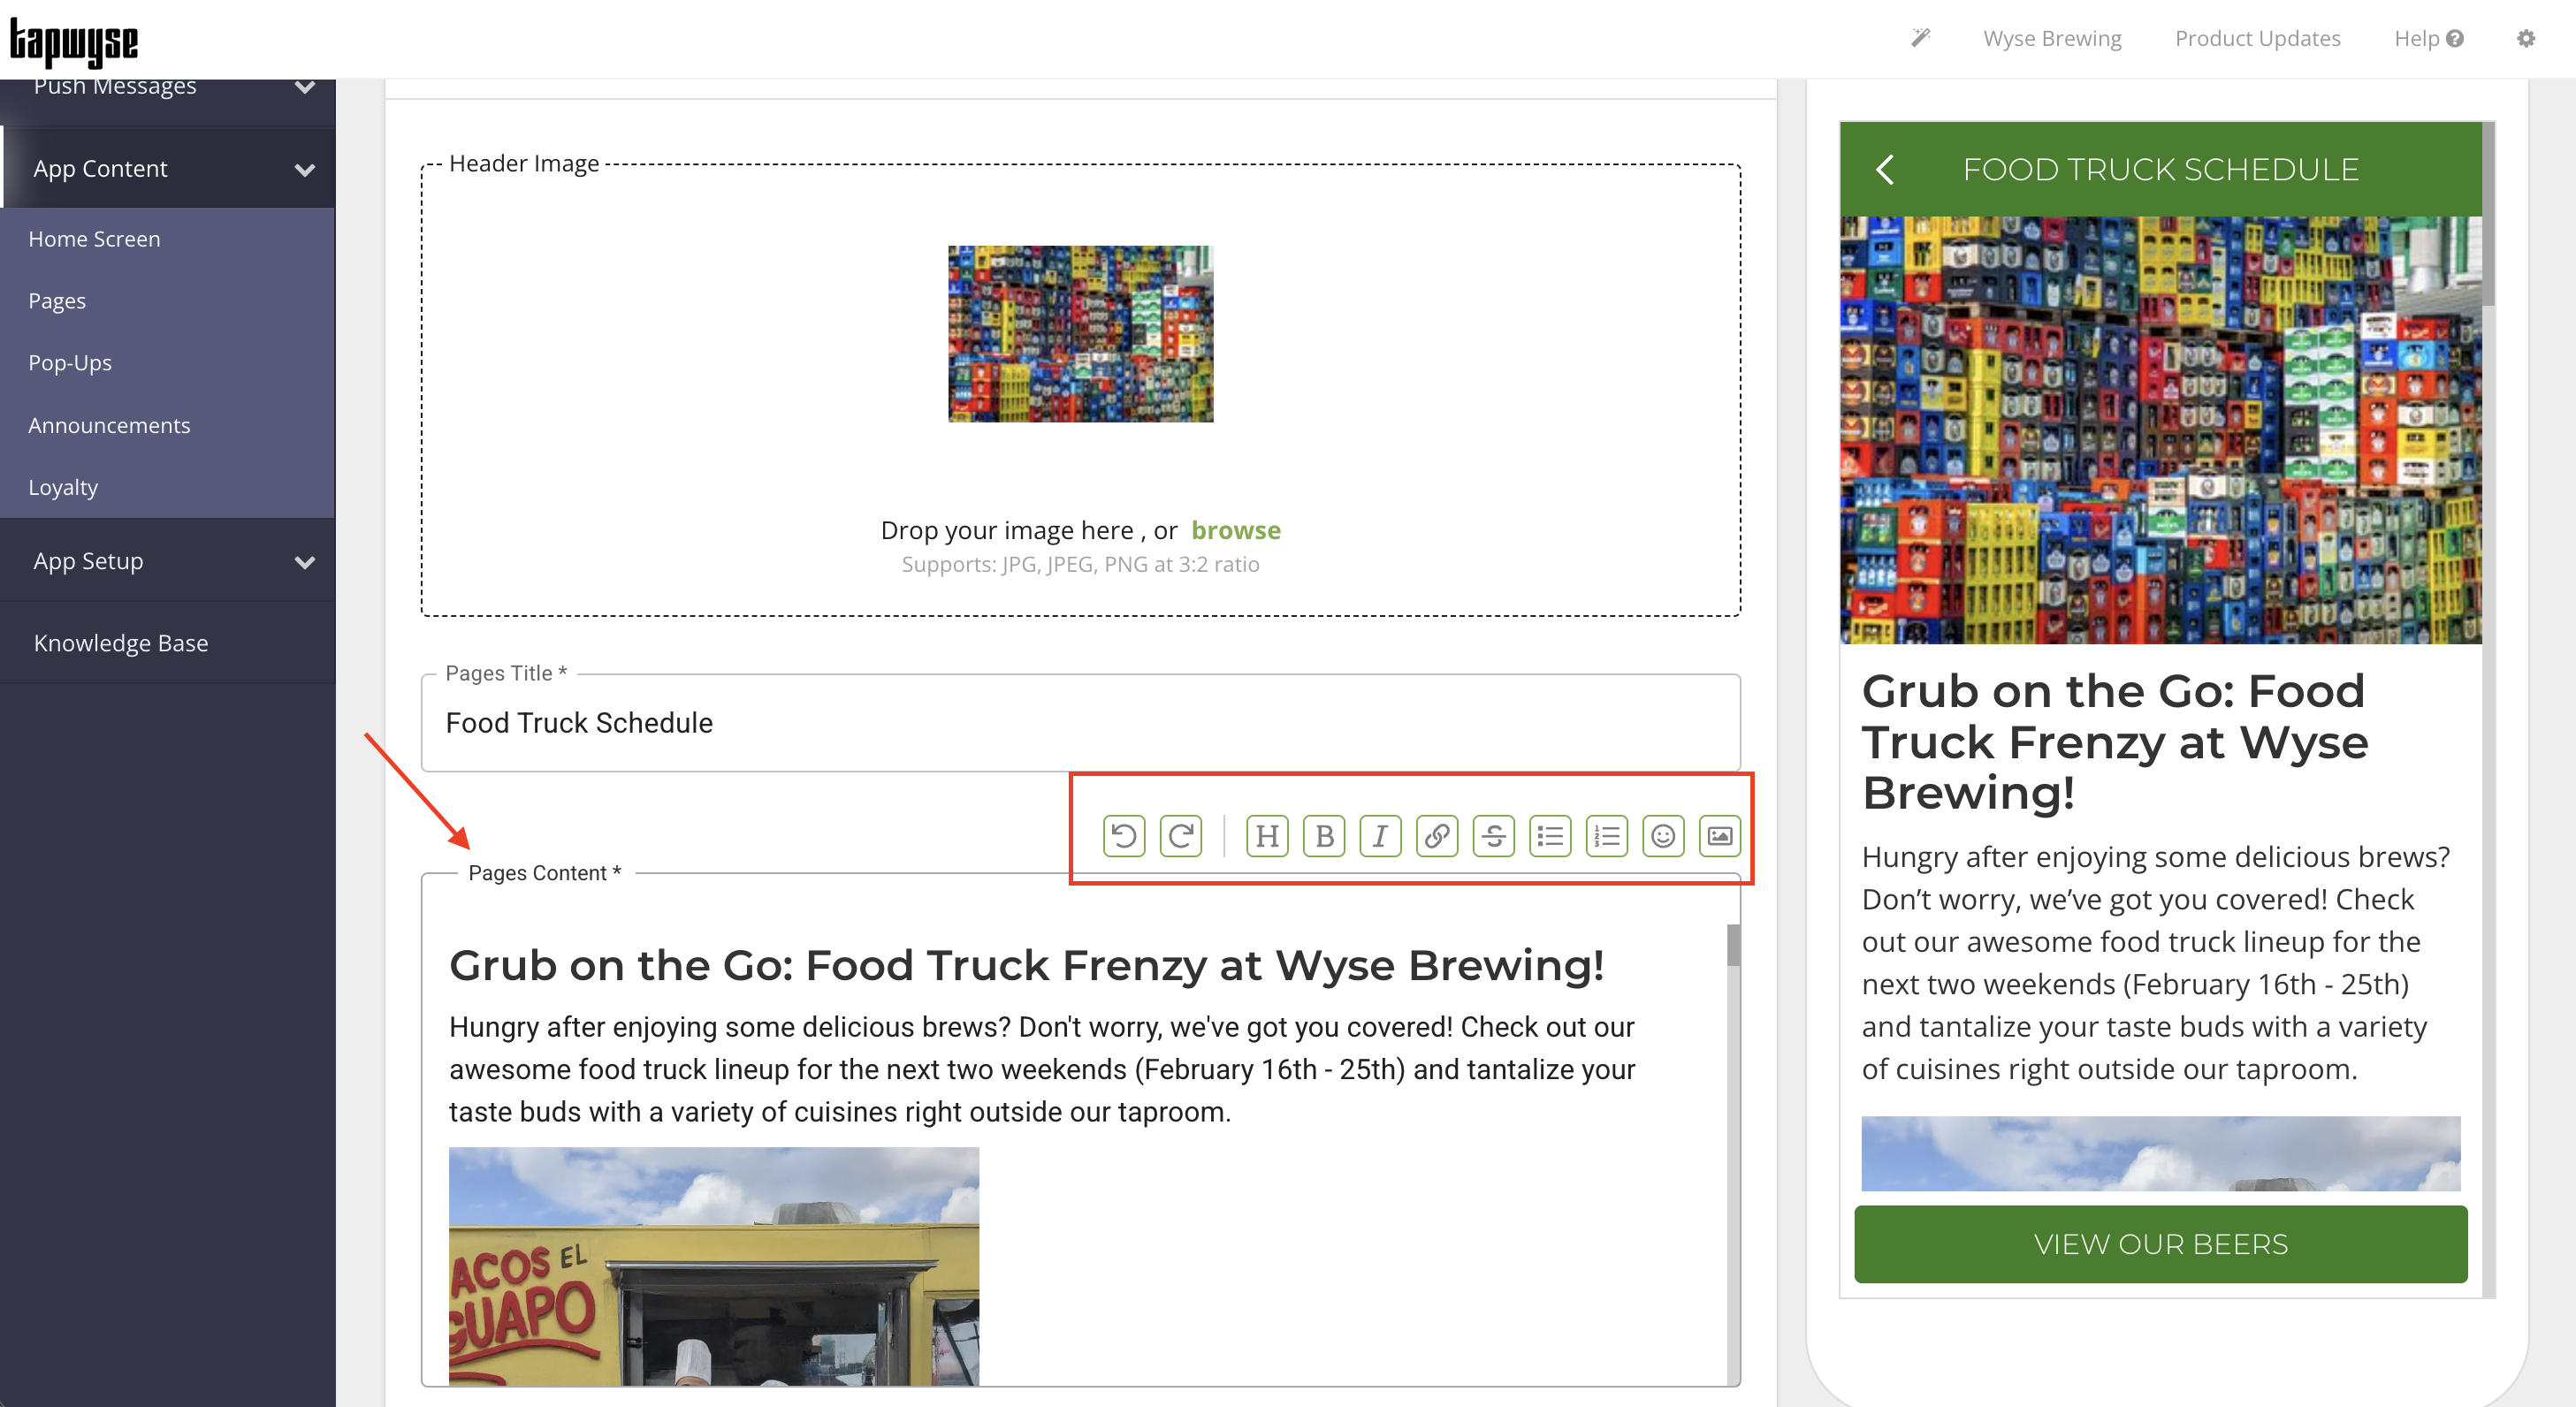Insert an image into page content
The height and width of the screenshot is (1407, 2576).
[1720, 836]
